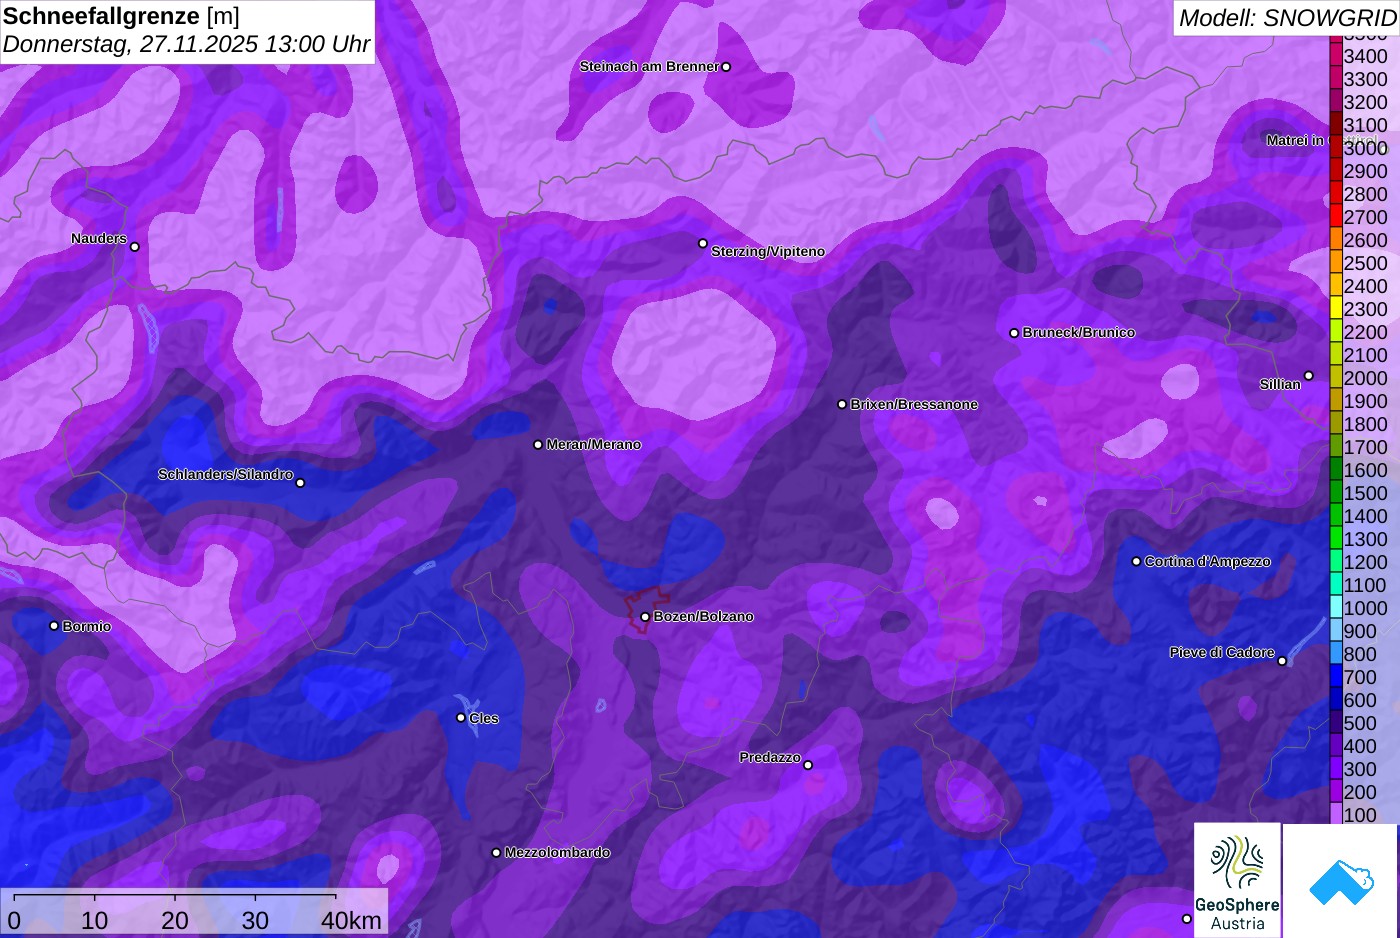Screen dimensions: 1400x938
Task: Select the Mezzolombardo map marker
Action: 496,853
